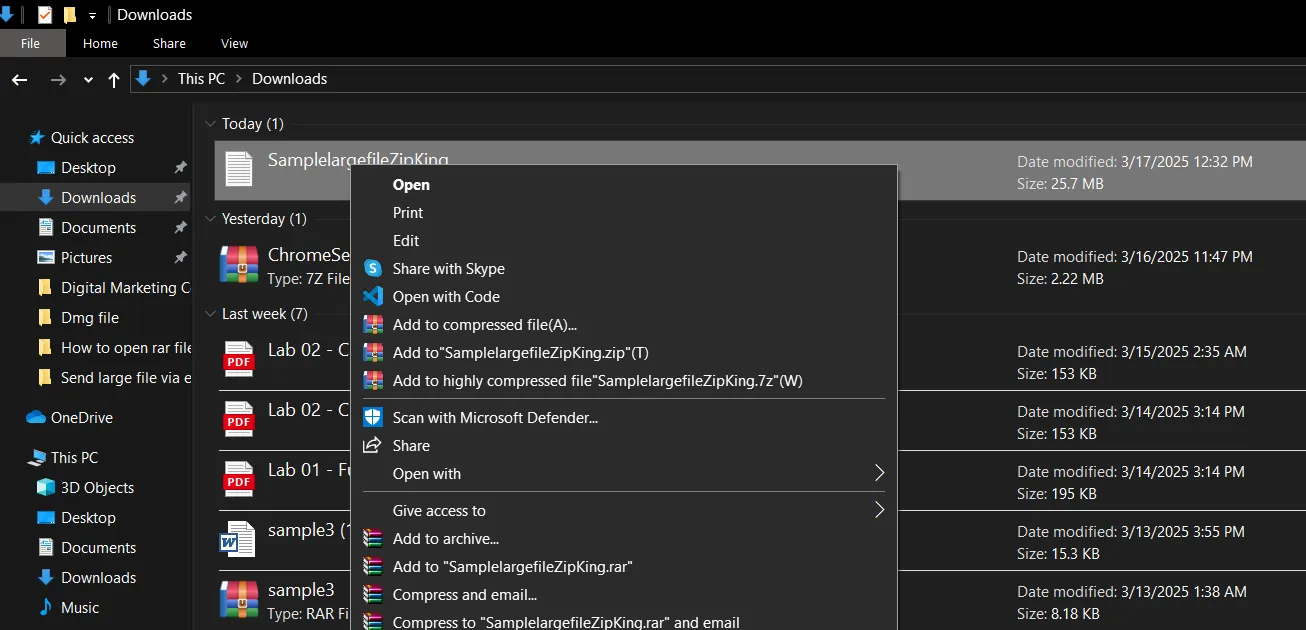This screenshot has width=1306, height=630.
Task: Open Downloads under Quick access
Action: pyautogui.click(x=99, y=198)
